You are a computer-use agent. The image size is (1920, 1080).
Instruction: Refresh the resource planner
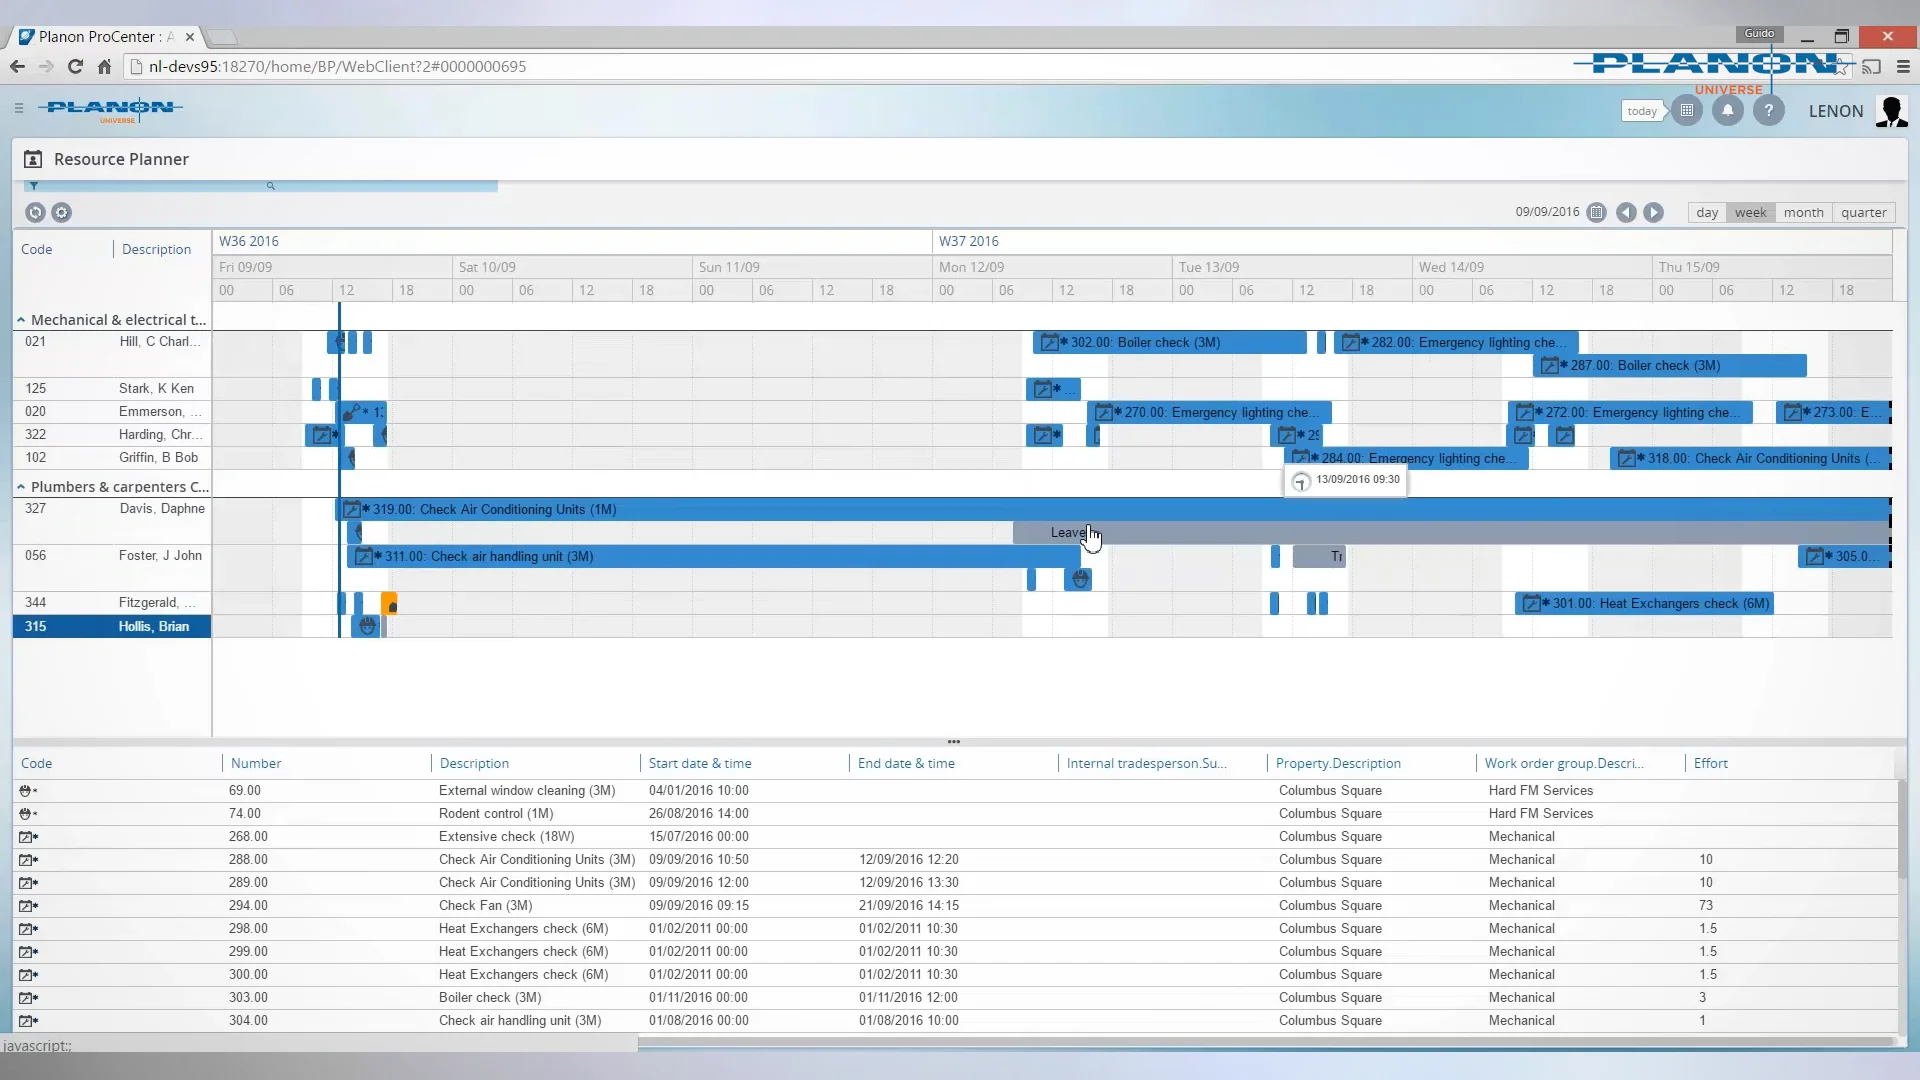[x=35, y=212]
